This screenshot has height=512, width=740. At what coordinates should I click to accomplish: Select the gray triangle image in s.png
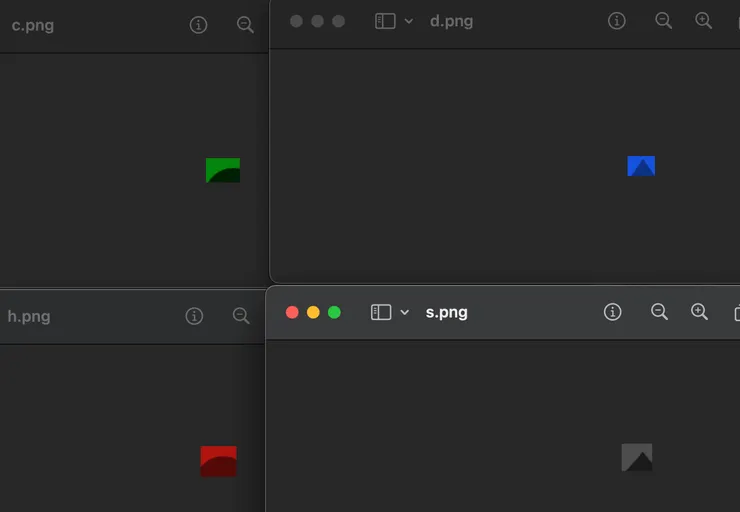[x=637, y=457]
